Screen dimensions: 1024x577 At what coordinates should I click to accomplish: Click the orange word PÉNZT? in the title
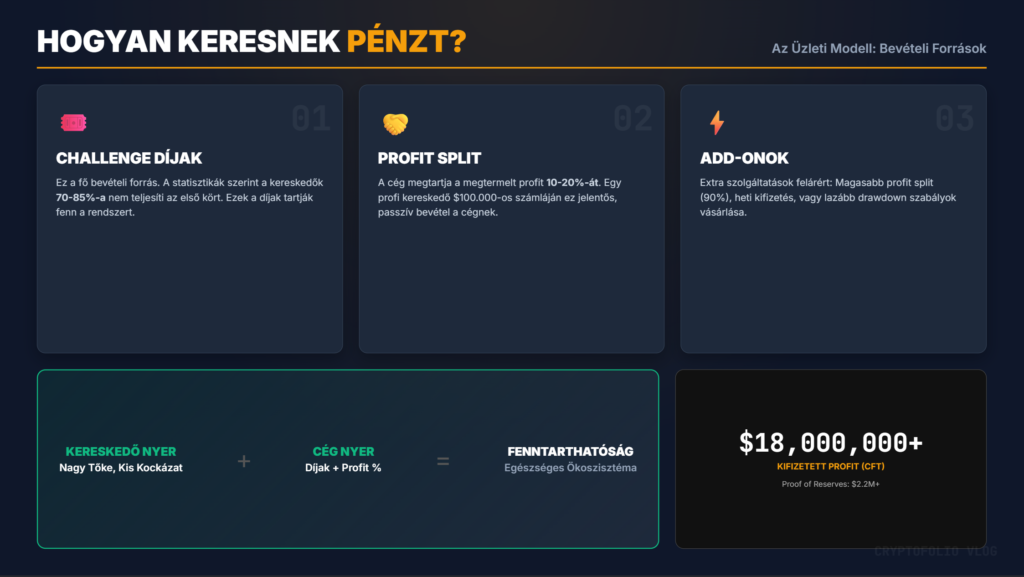405,41
